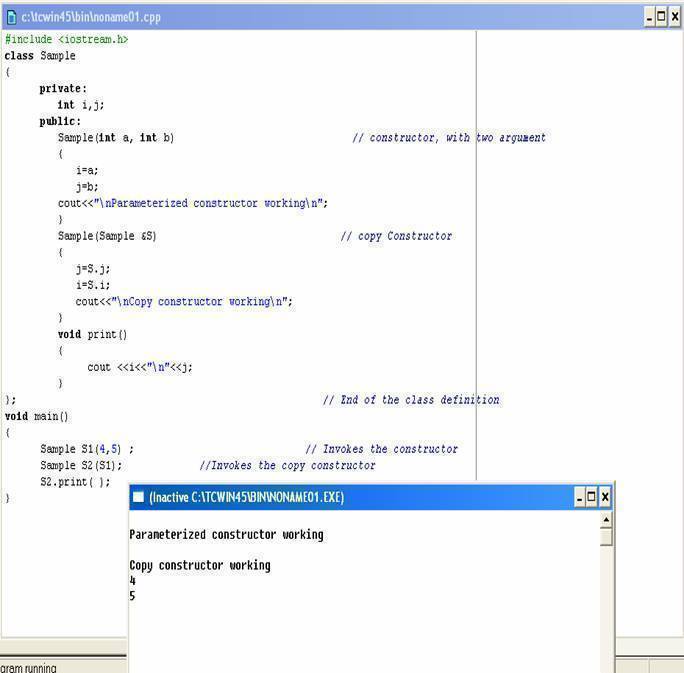The width and height of the screenshot is (684, 673).
Task: Click the output window vertical scrollbar thumb
Action: click(x=606, y=536)
